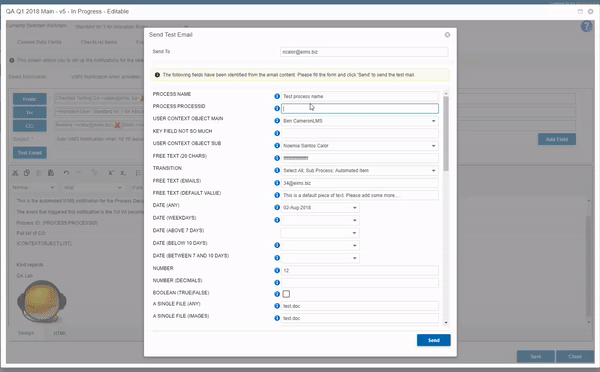This screenshot has width=600, height=372.
Task: Click info icon for DATE (WEEKDAYS)
Action: pos(277,220)
